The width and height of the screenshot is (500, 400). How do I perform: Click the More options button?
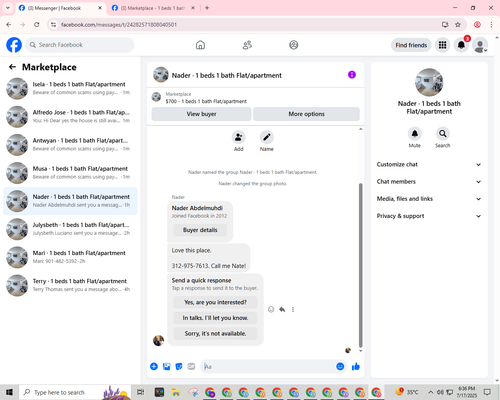pyautogui.click(x=306, y=114)
